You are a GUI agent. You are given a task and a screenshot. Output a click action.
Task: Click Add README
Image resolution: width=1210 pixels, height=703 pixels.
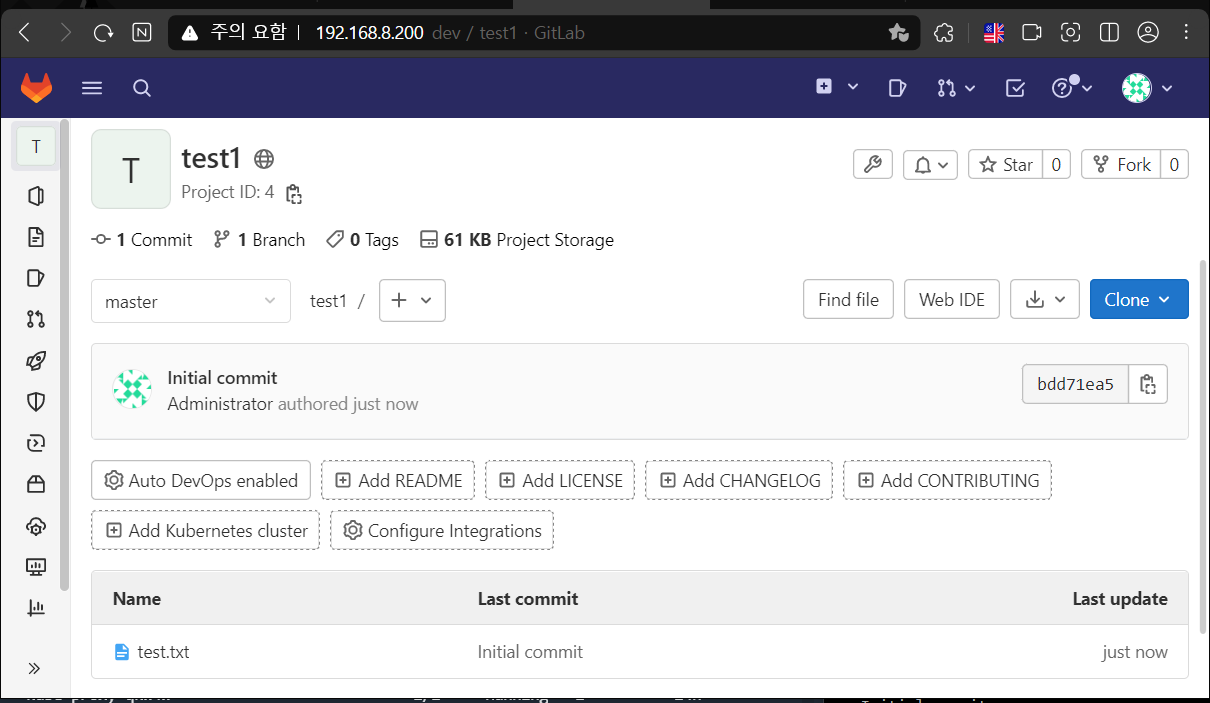coord(398,480)
